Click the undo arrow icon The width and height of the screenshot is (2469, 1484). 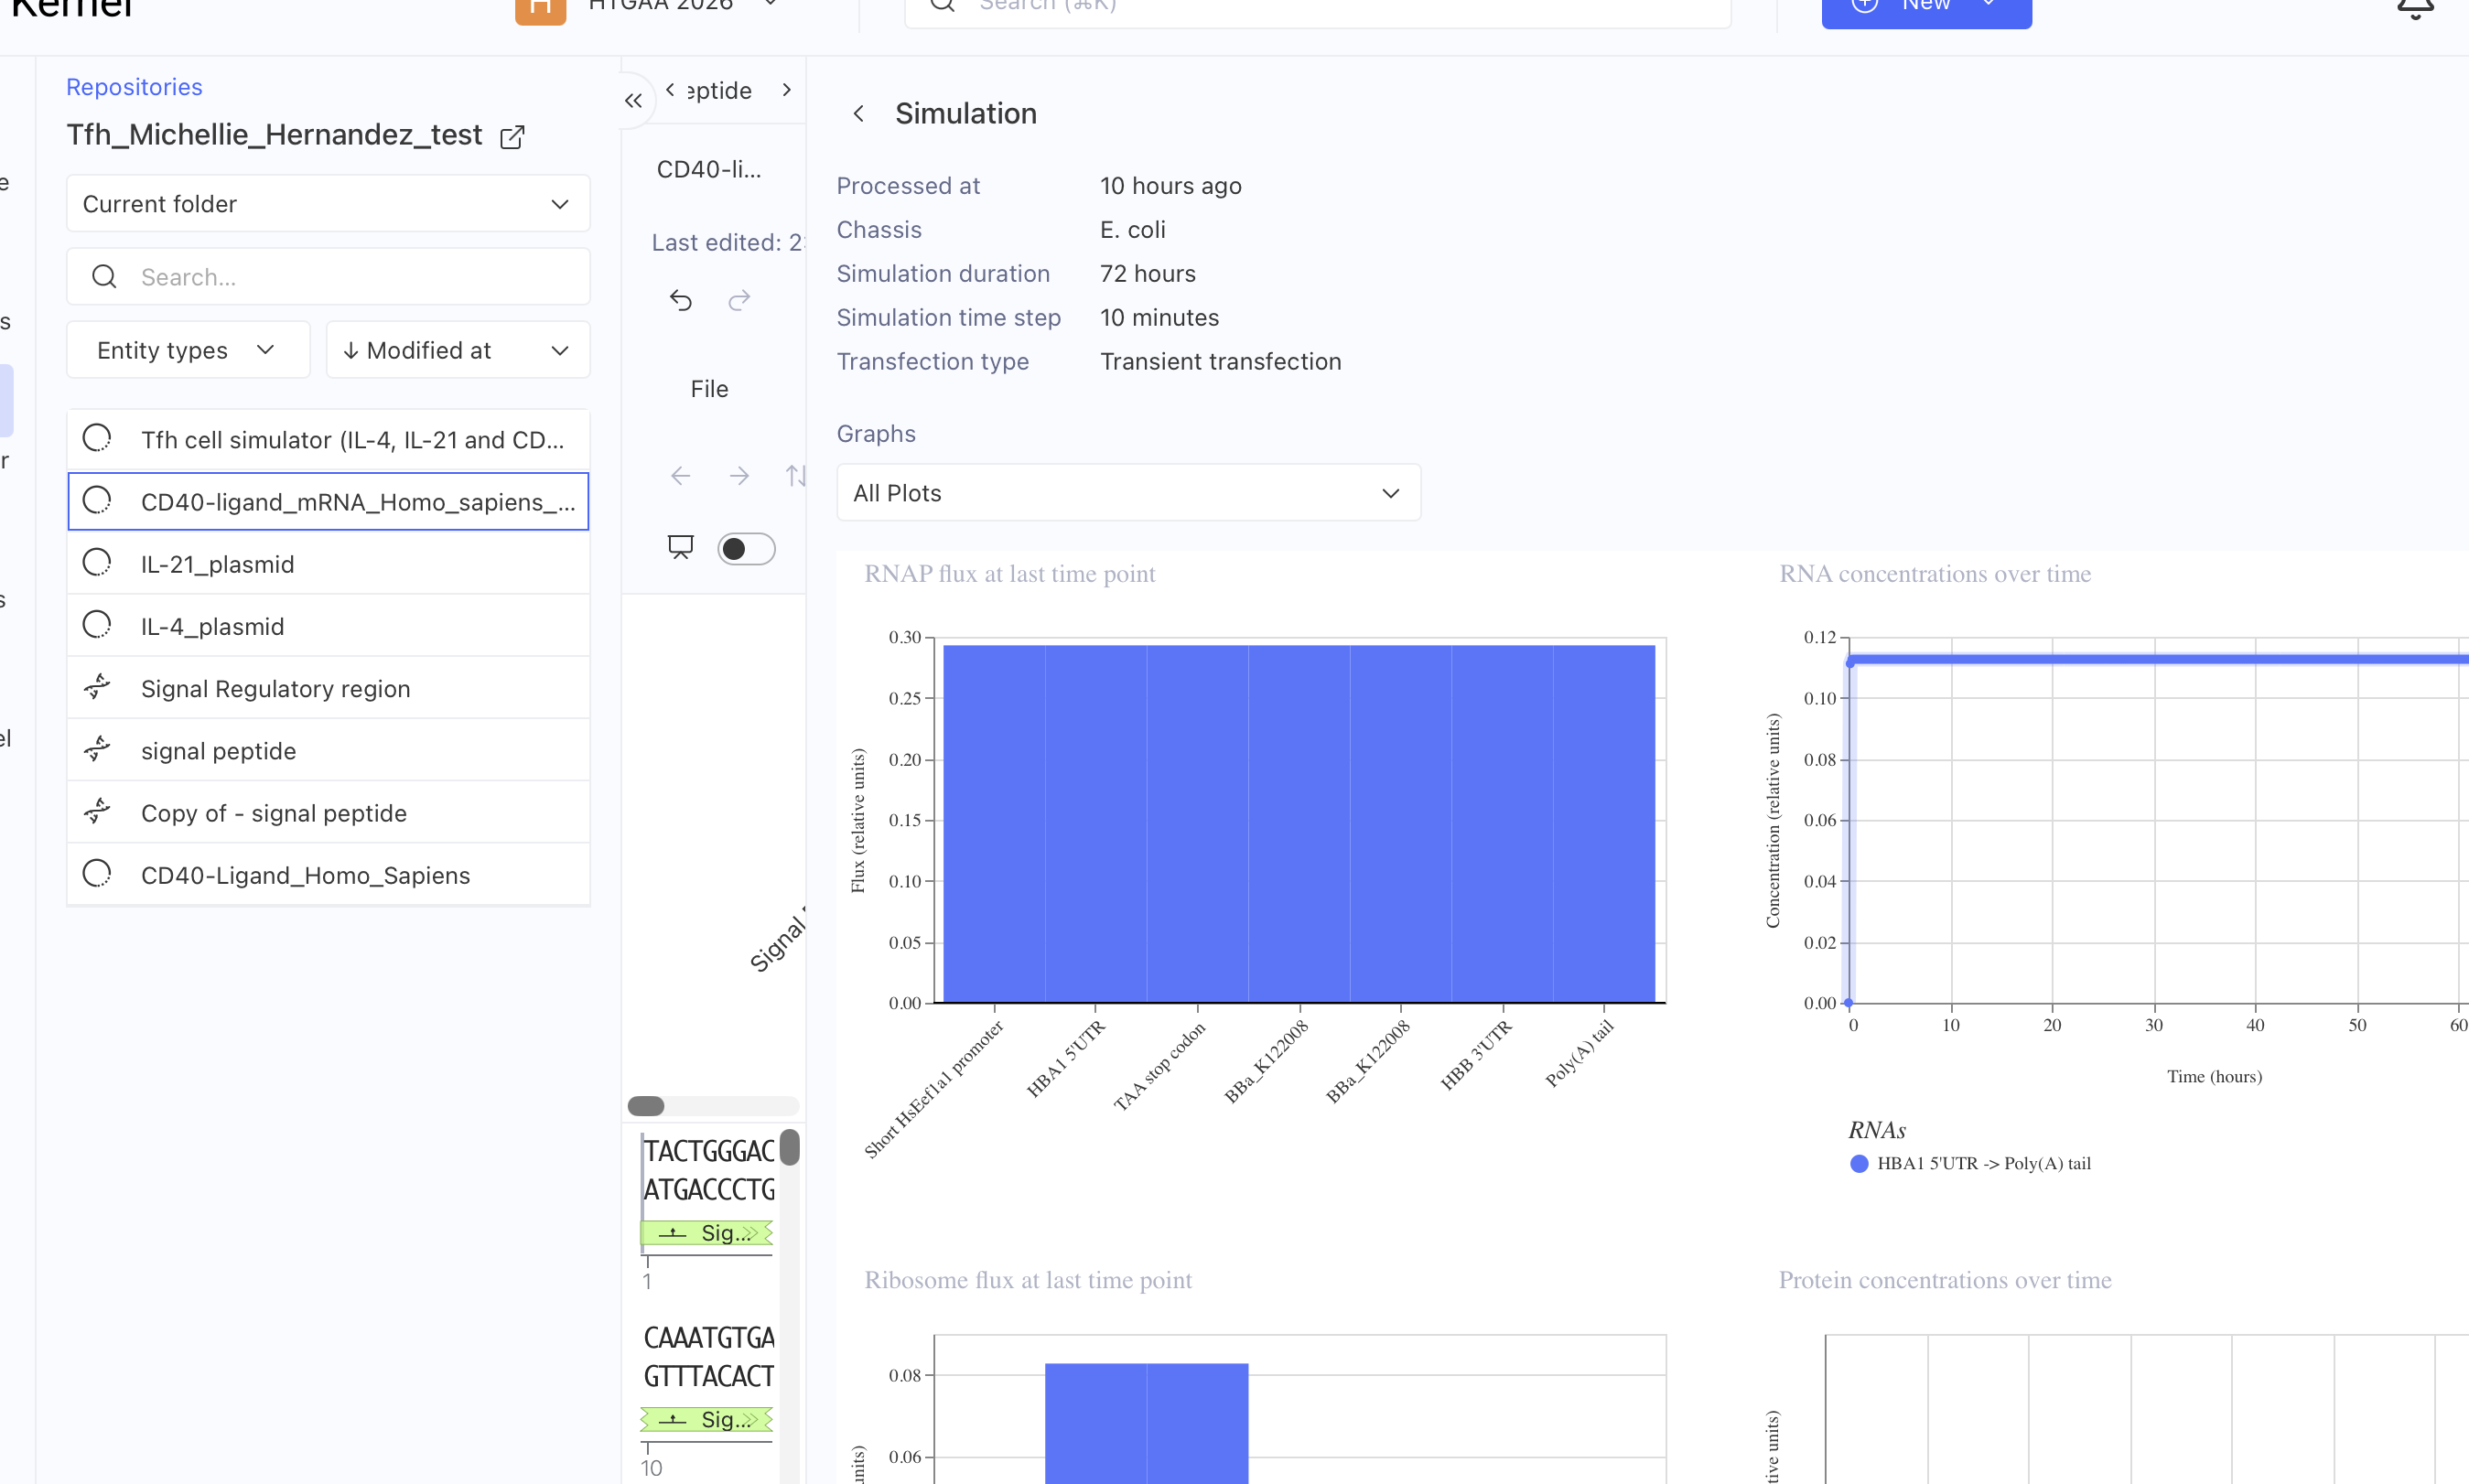[681, 300]
